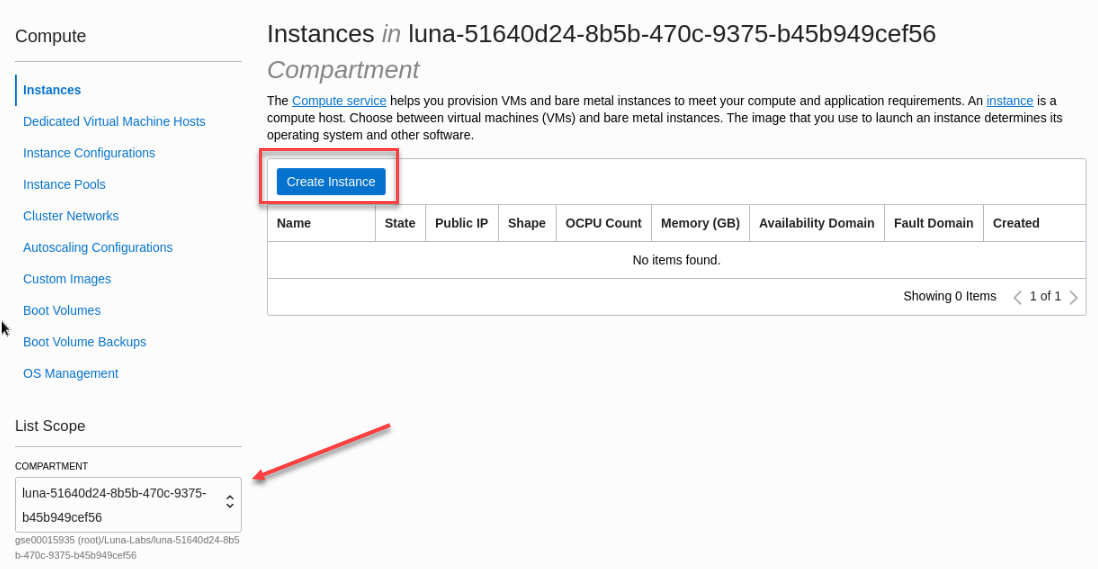The width and height of the screenshot is (1098, 569).
Task: Open the Compartment selector up-down arrows
Action: pyautogui.click(x=230, y=502)
